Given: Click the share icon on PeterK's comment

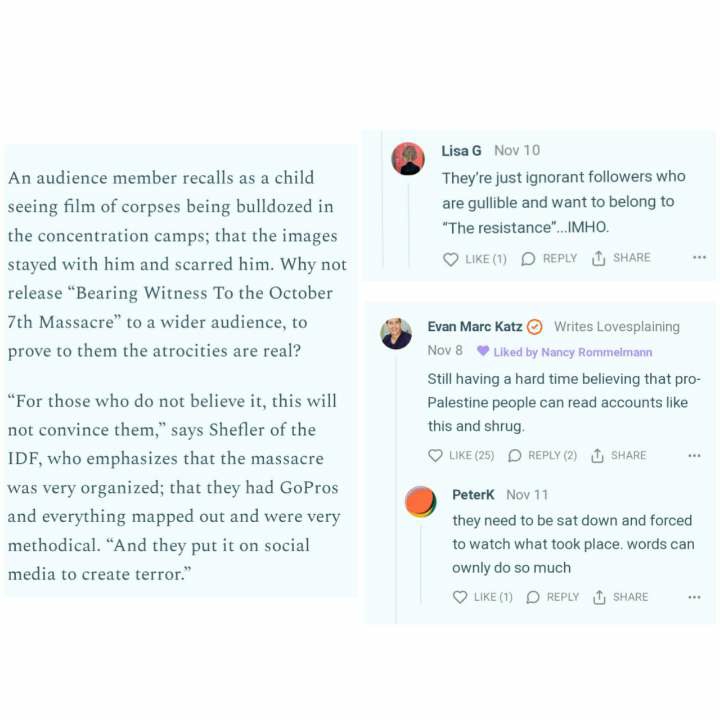Looking at the screenshot, I should point(599,597).
